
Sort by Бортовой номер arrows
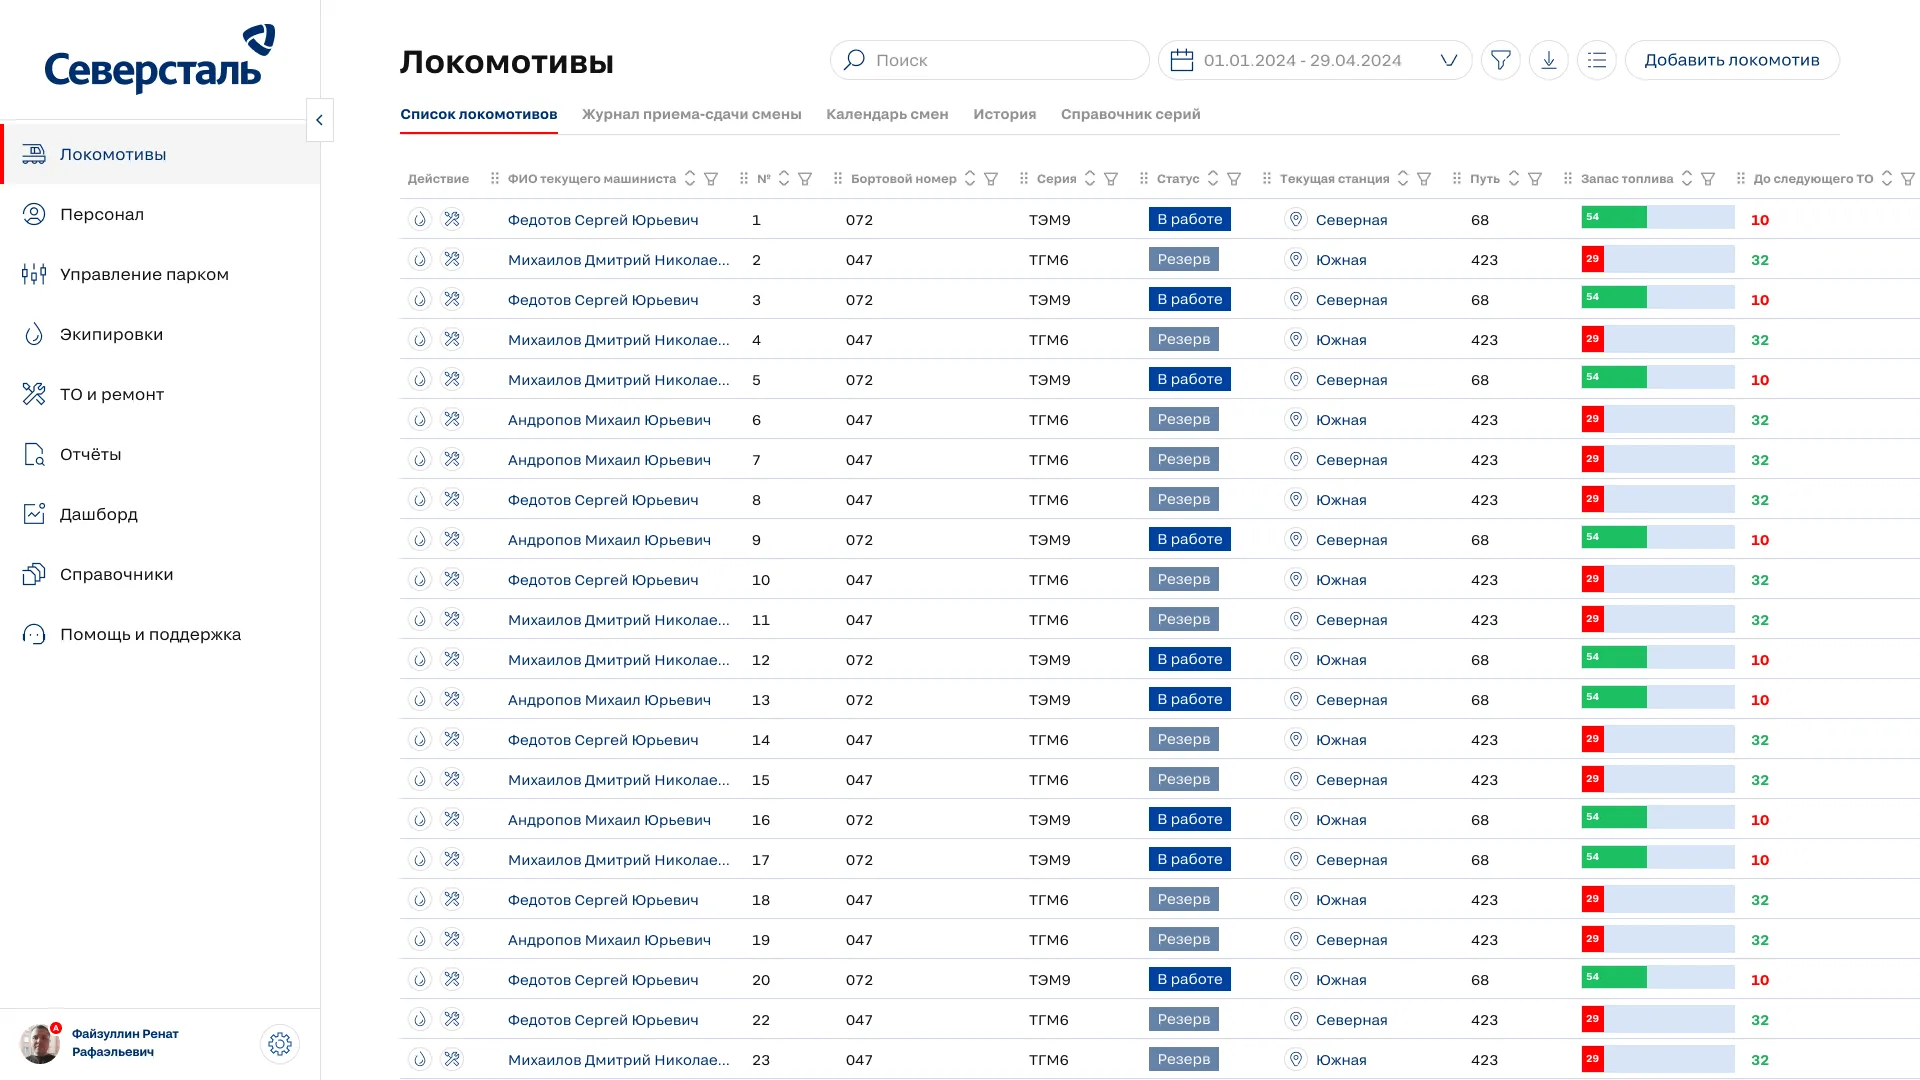point(970,178)
